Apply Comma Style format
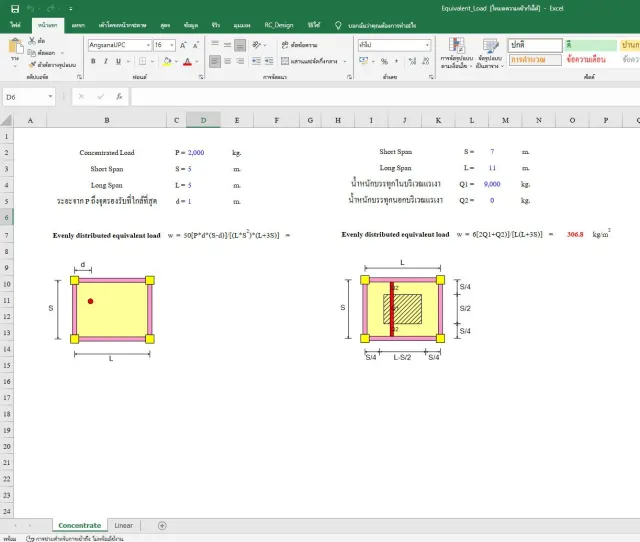The height and width of the screenshot is (542, 640). (x=396, y=61)
